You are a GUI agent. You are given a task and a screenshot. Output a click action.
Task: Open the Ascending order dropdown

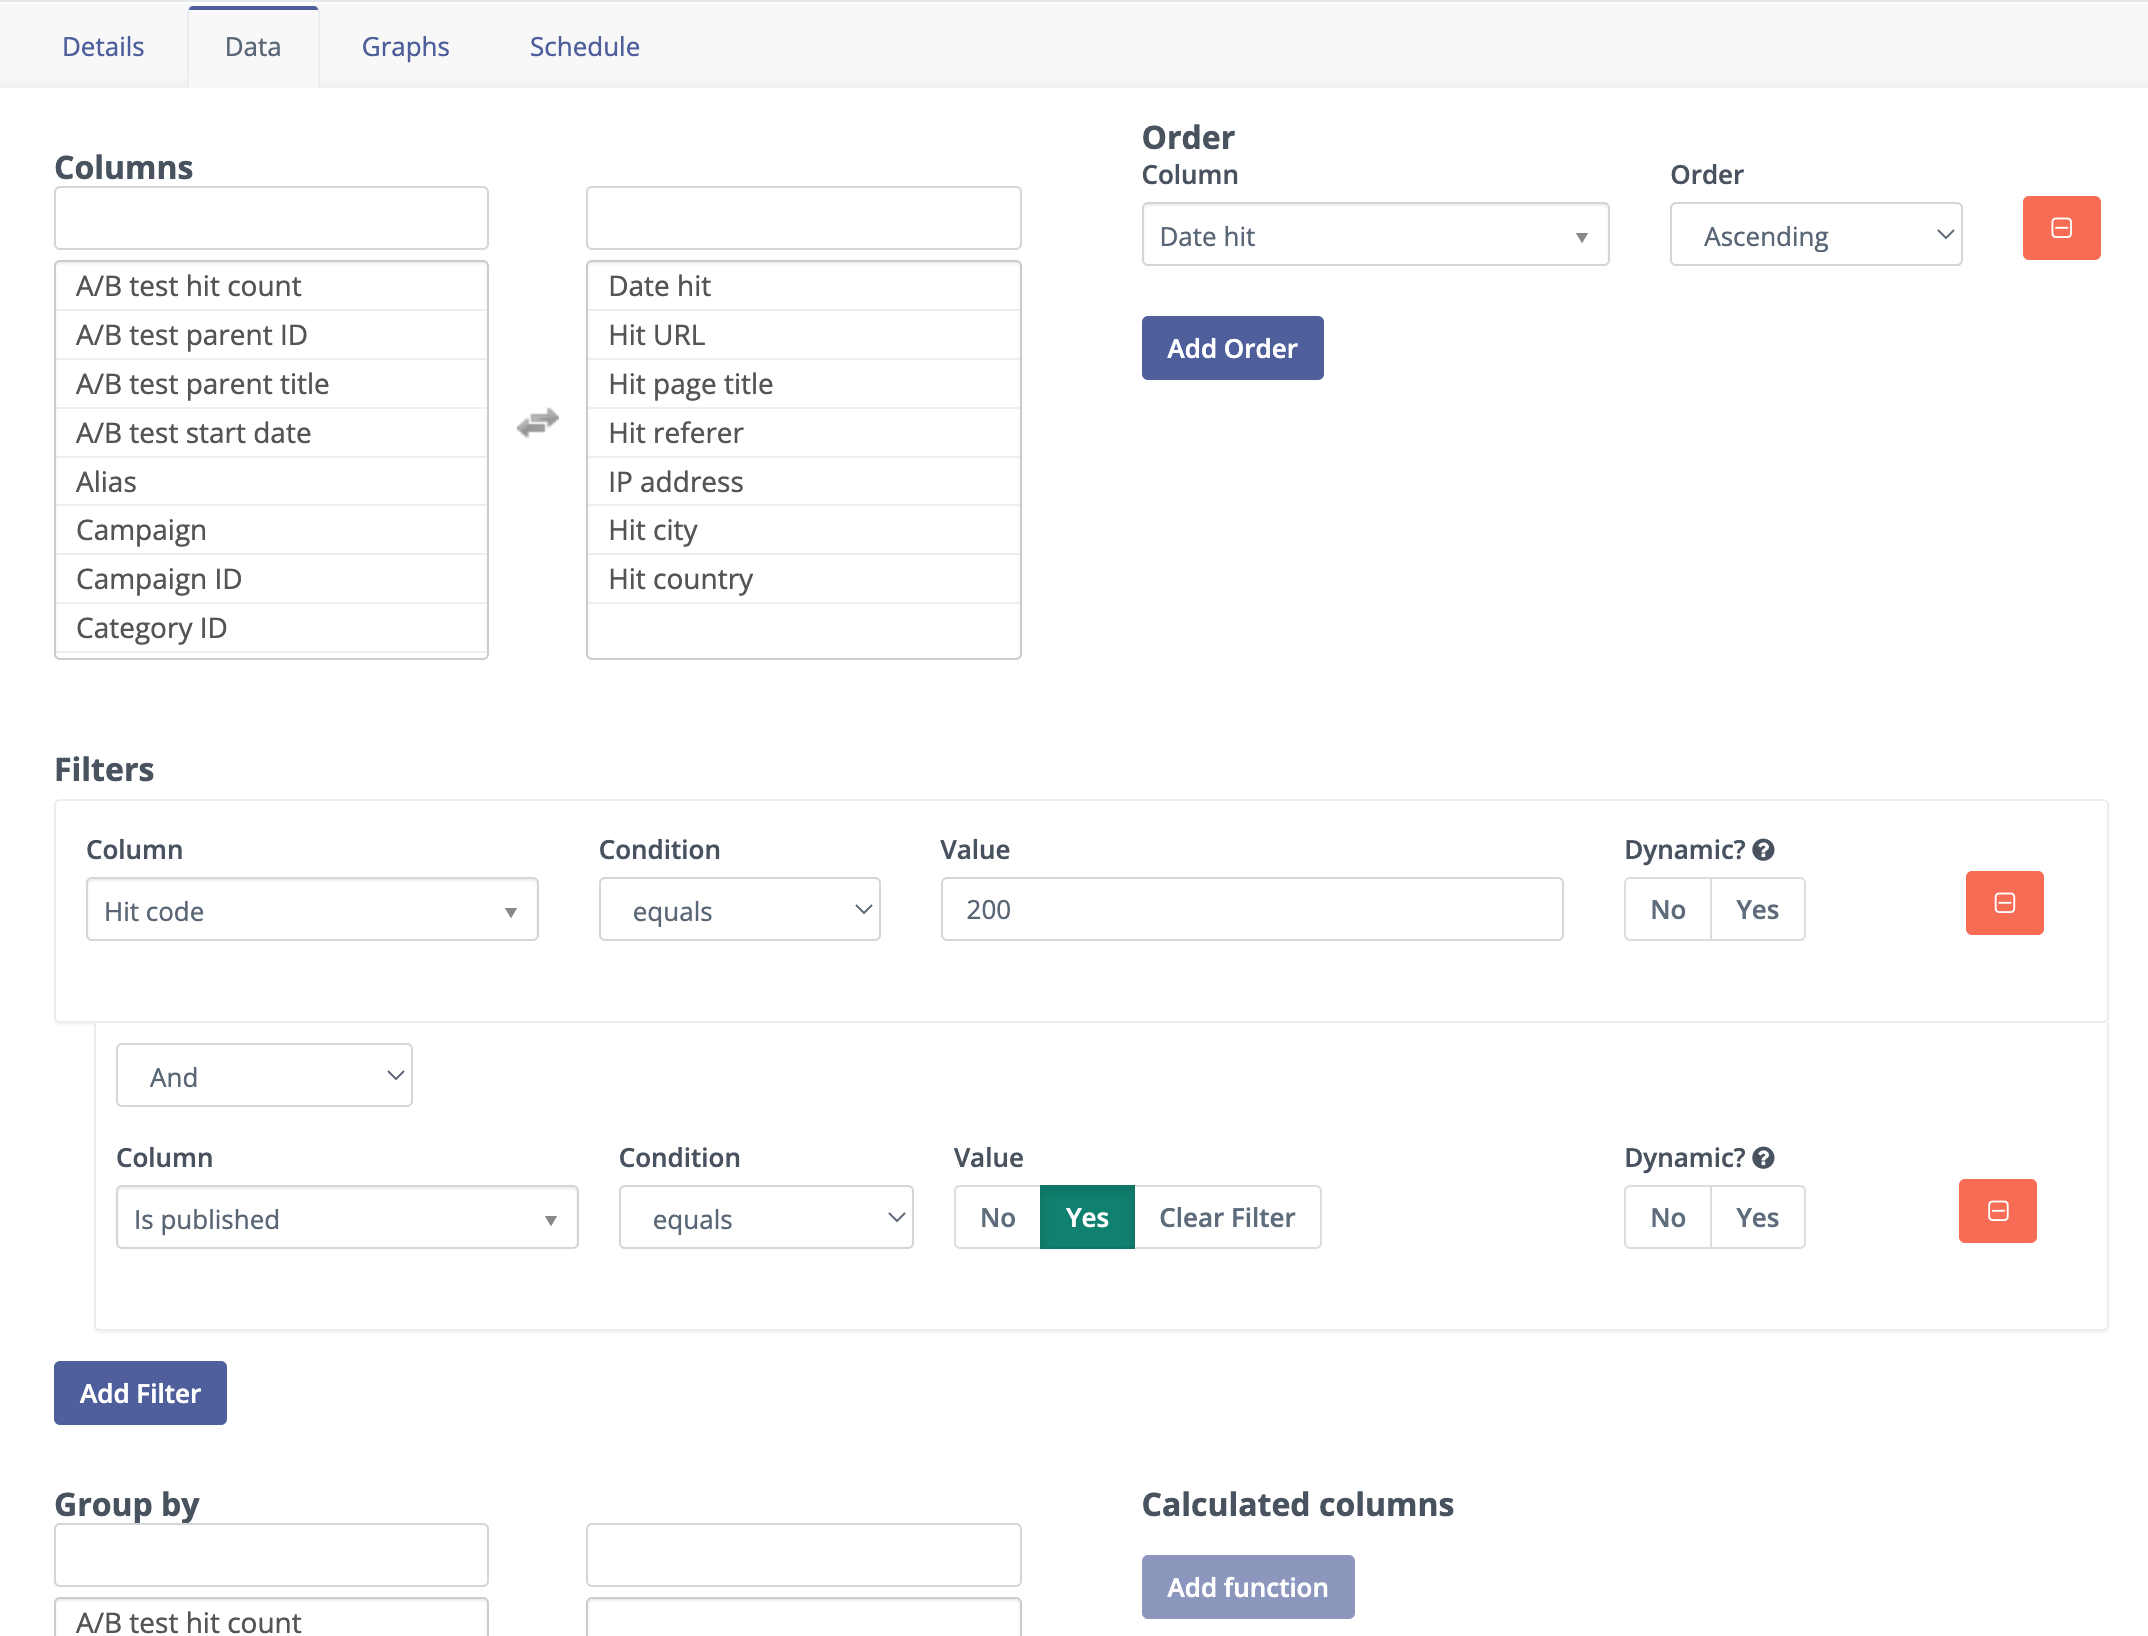click(1815, 235)
